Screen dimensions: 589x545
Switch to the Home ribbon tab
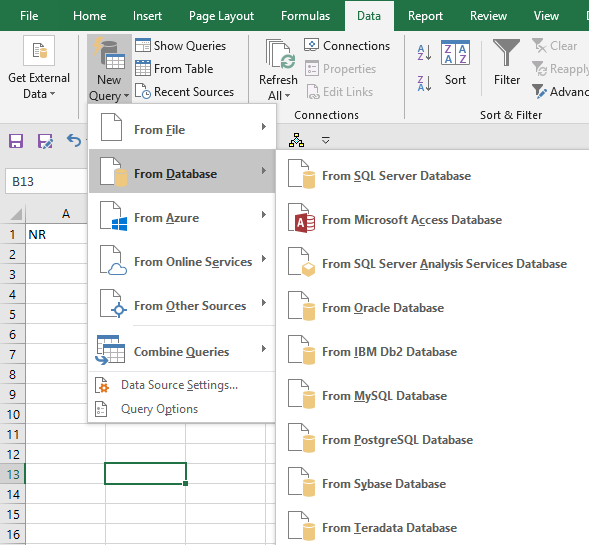[89, 16]
